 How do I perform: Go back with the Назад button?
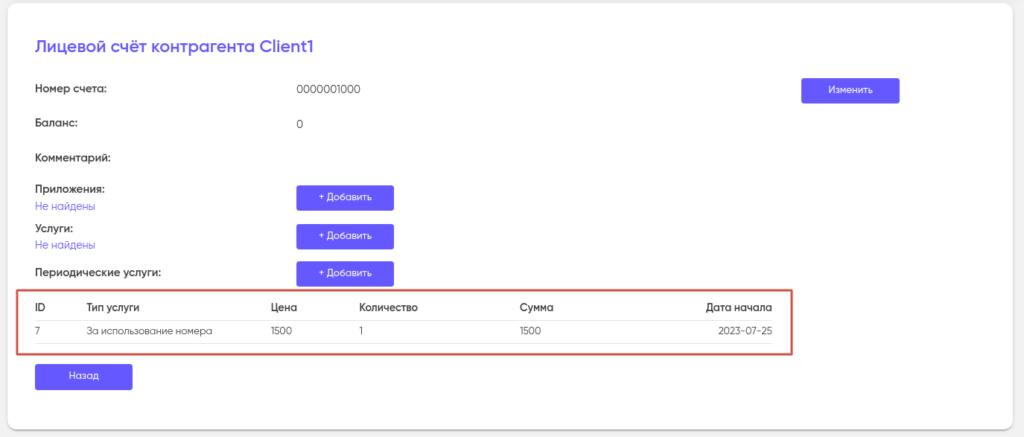point(83,377)
